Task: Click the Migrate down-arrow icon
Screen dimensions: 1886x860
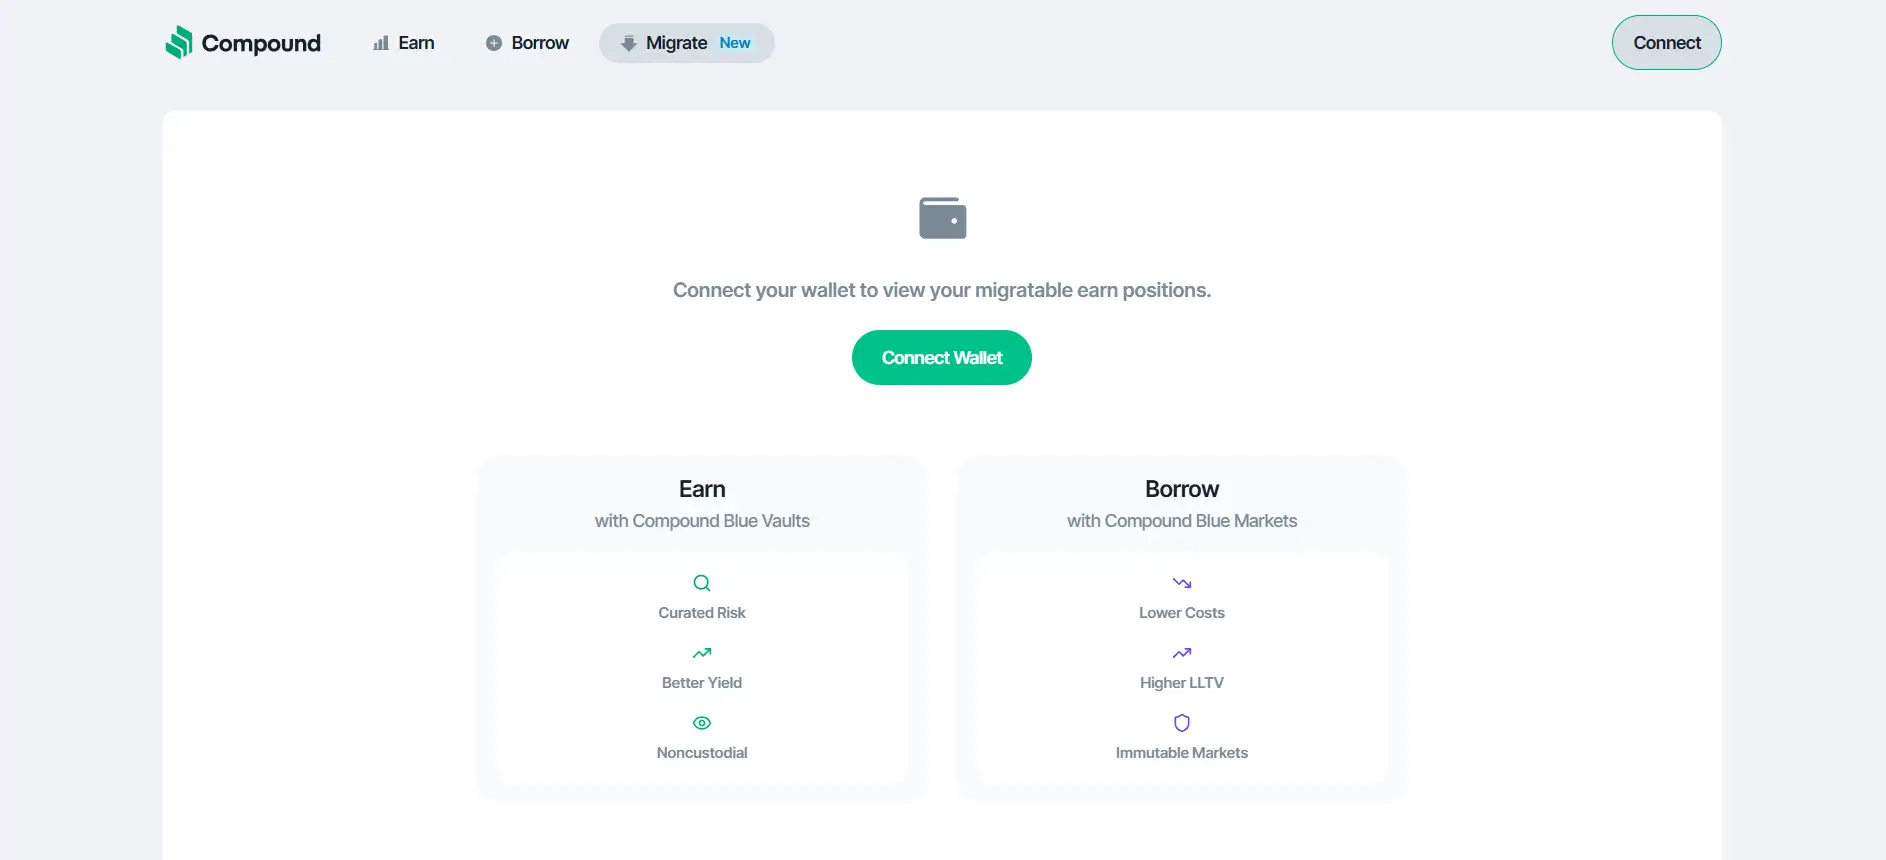Action: tap(629, 43)
